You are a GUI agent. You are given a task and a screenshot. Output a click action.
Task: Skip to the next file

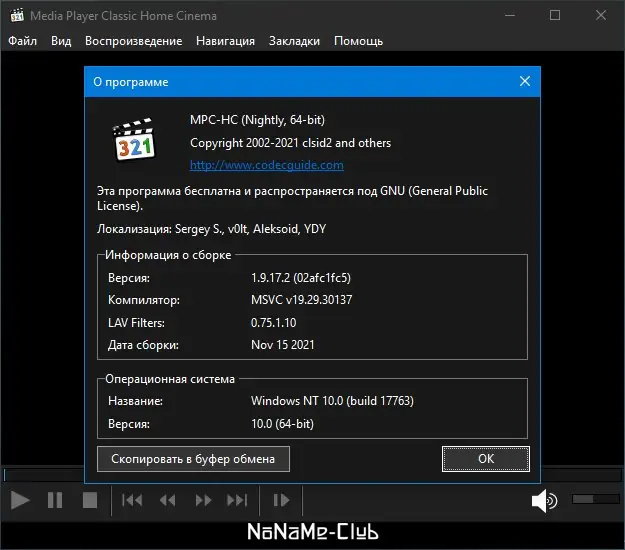point(237,501)
